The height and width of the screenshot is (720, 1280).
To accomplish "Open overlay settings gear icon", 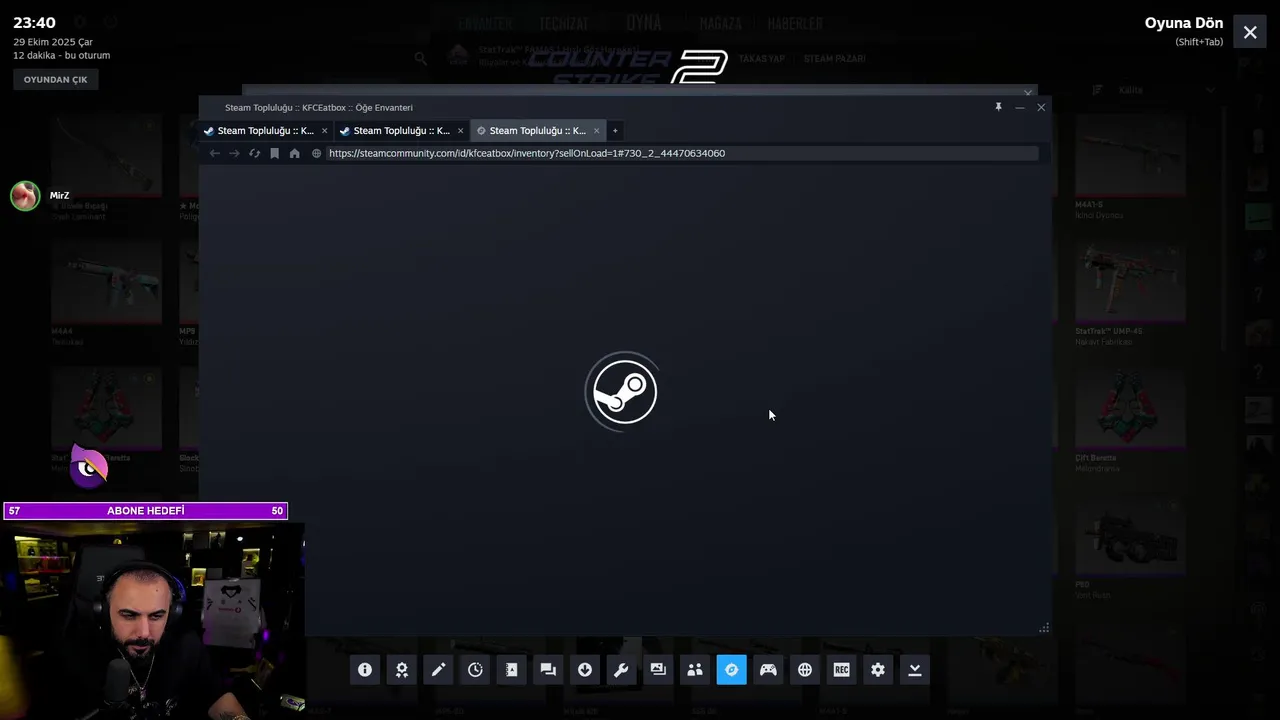I will tap(878, 670).
